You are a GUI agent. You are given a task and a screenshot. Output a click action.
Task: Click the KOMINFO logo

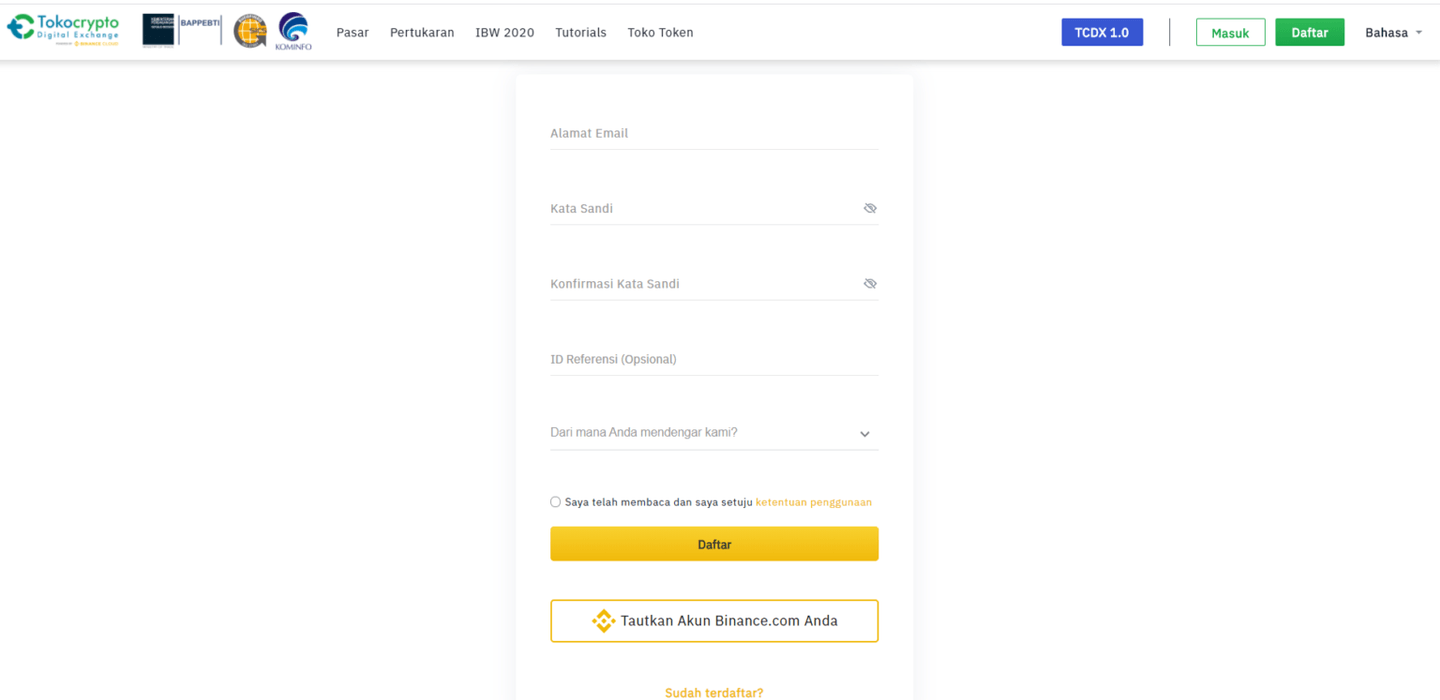pos(292,30)
